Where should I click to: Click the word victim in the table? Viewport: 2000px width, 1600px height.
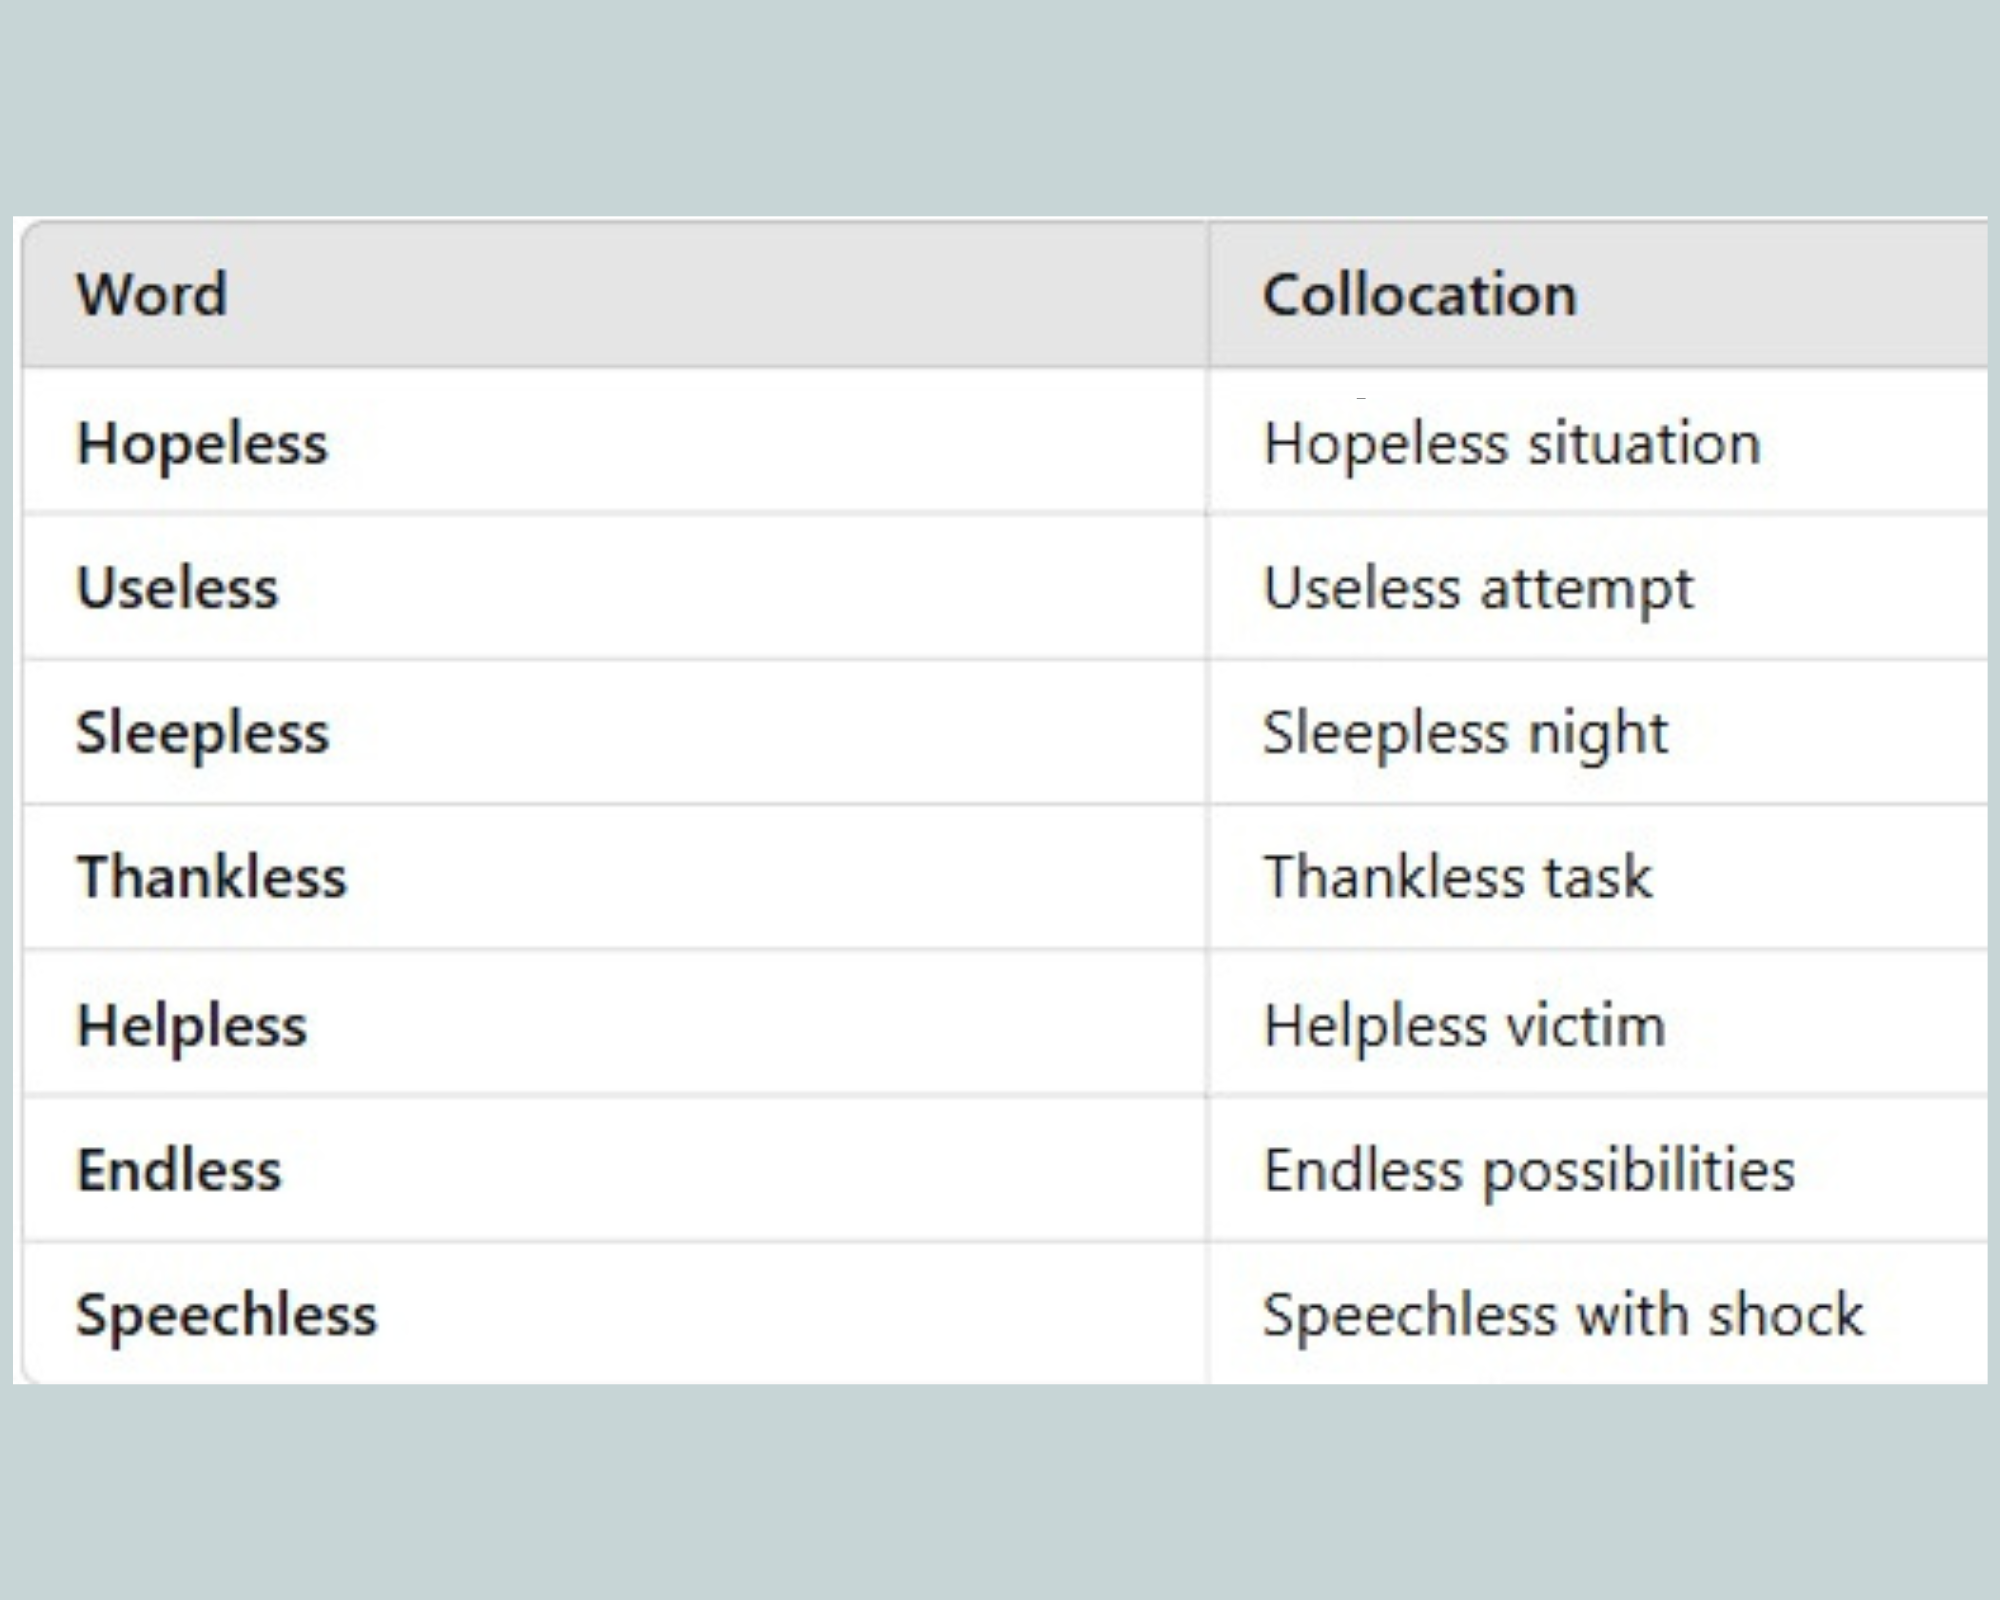(1587, 1025)
